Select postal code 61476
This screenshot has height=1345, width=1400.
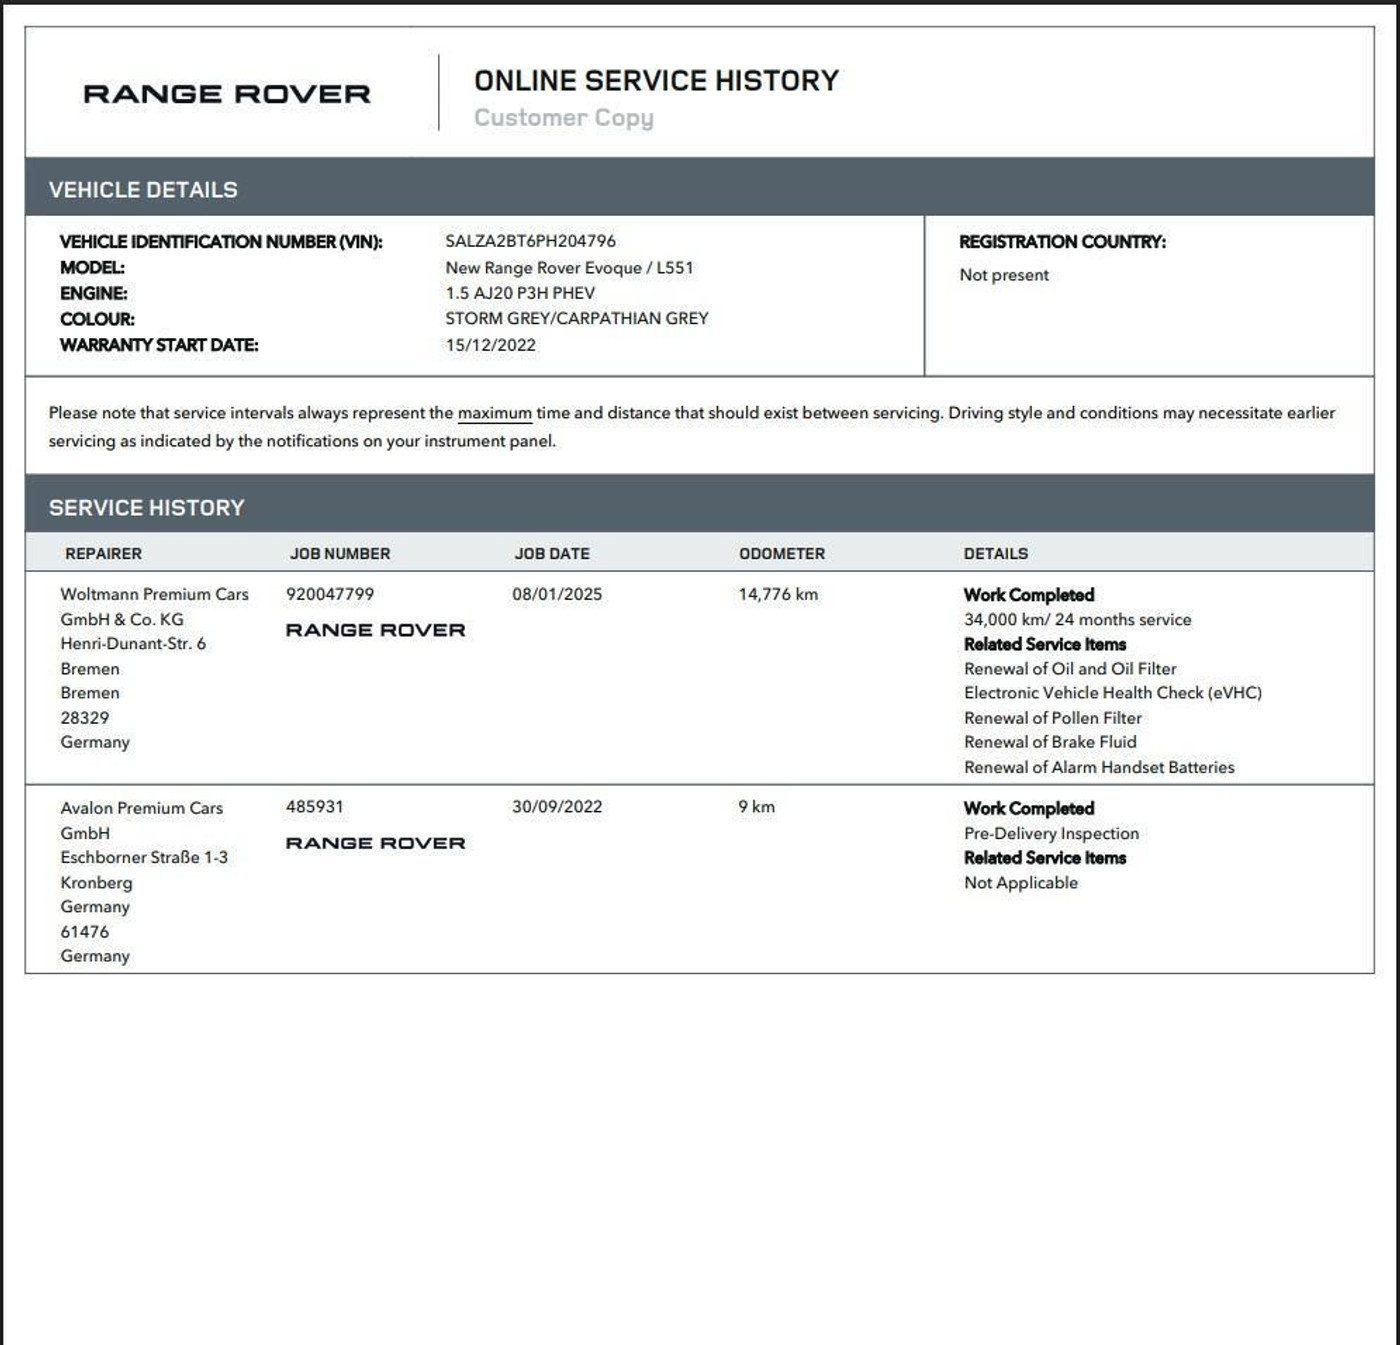point(85,931)
